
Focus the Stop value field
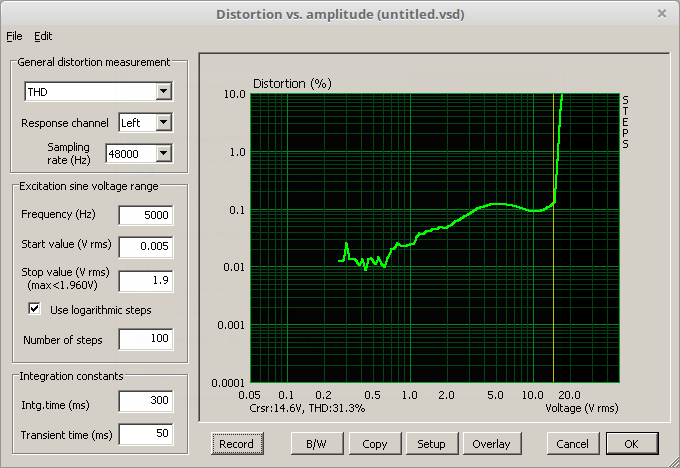145,281
